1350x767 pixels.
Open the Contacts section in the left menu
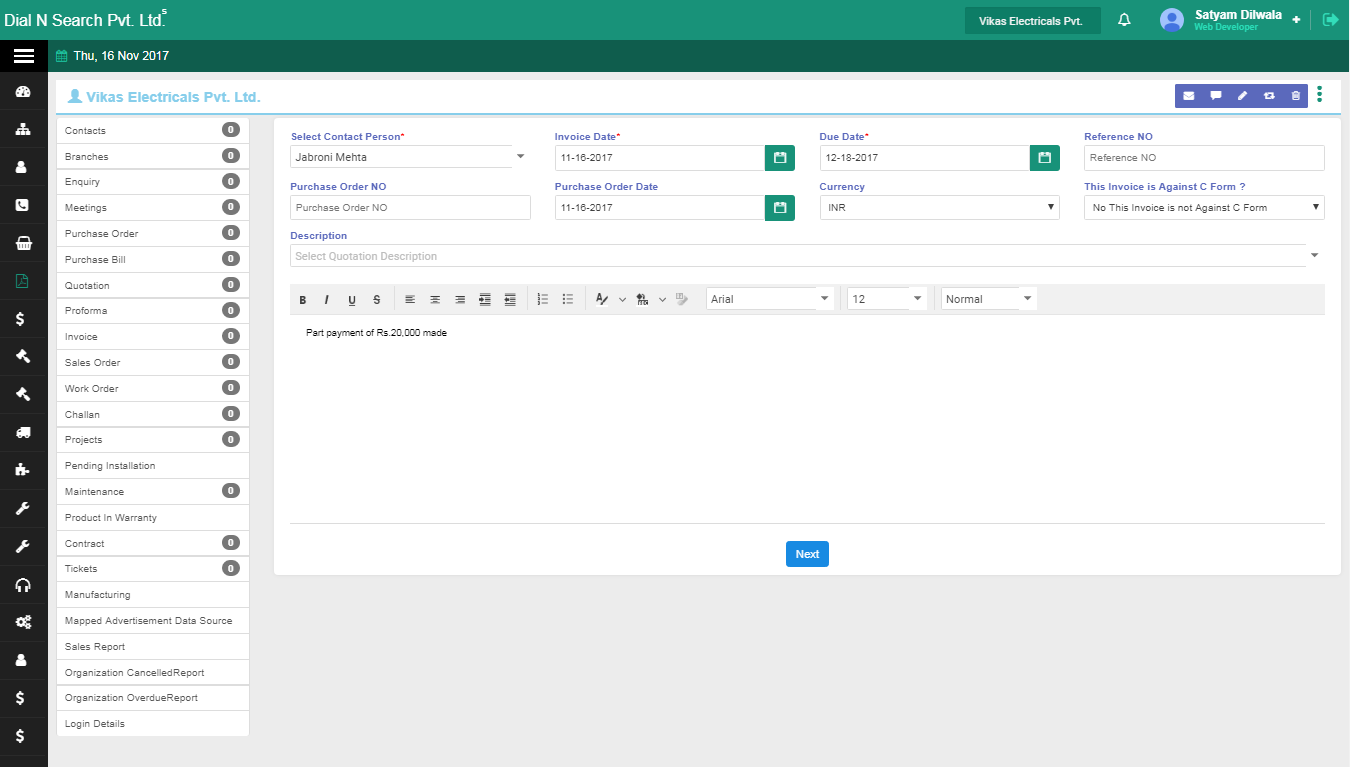tap(153, 130)
